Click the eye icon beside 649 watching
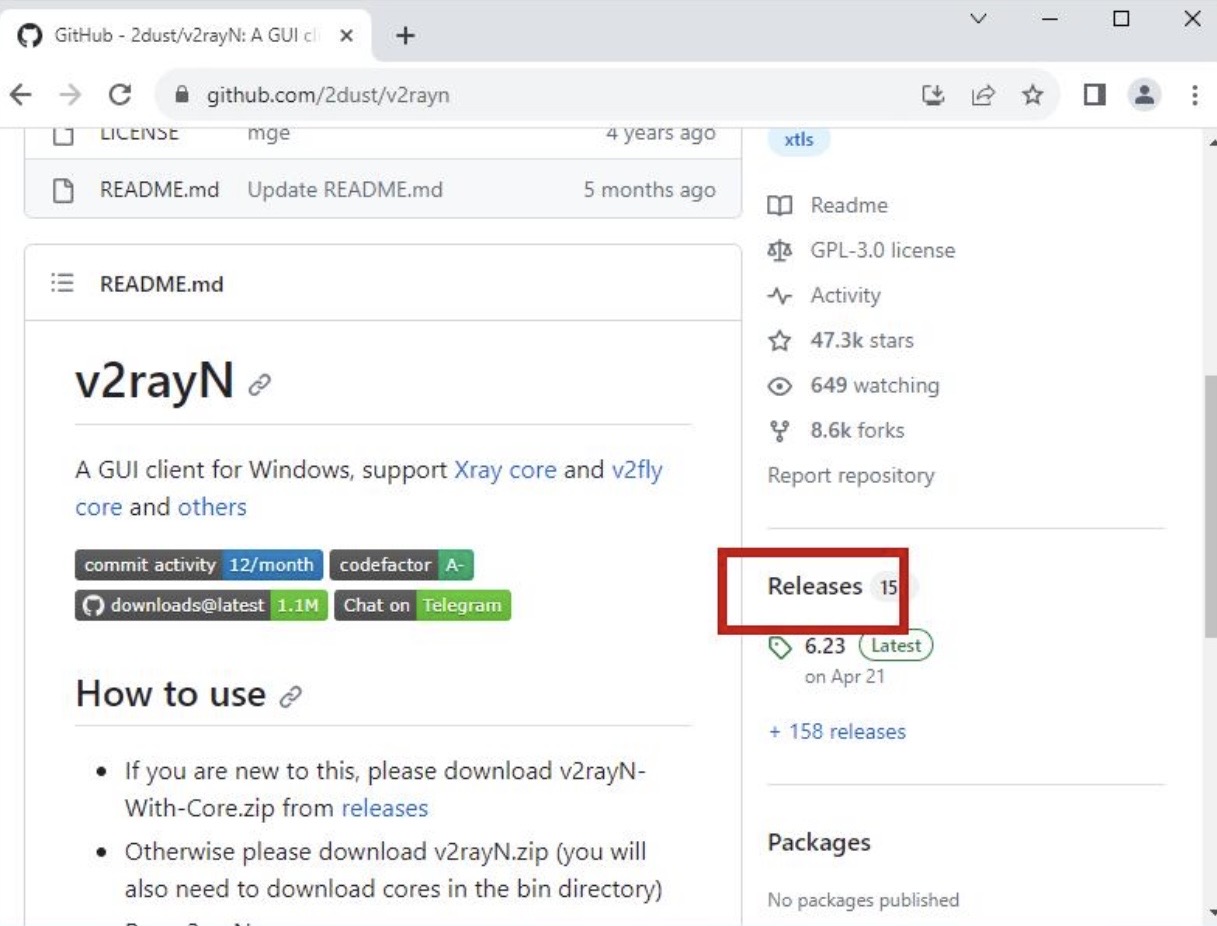 (x=780, y=385)
